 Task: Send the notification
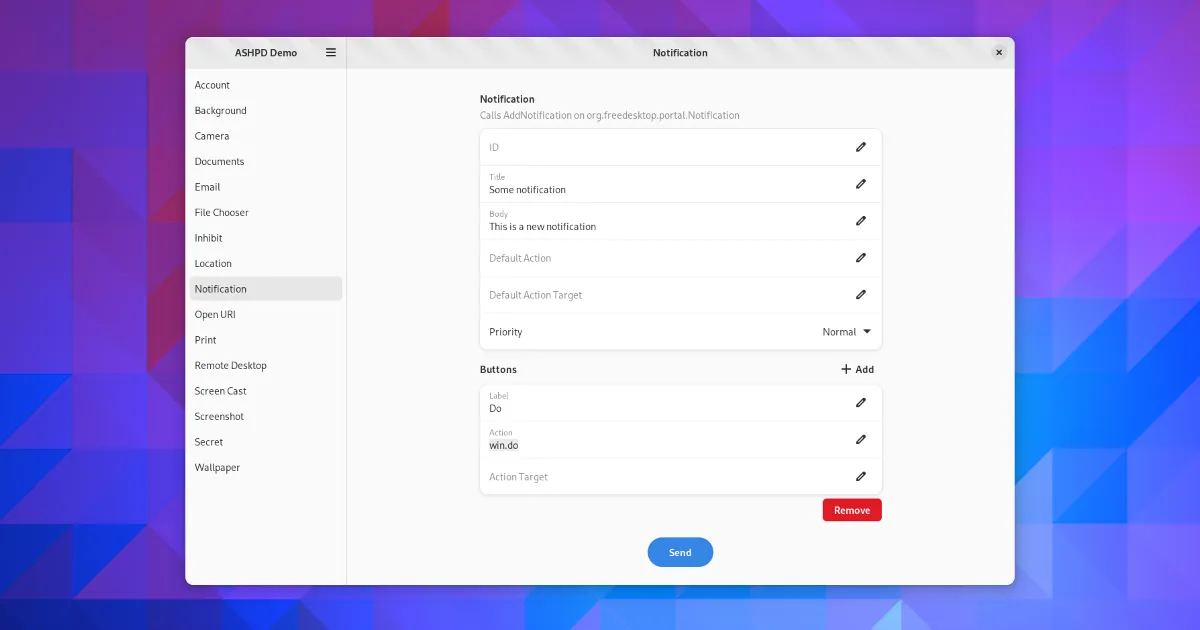pyautogui.click(x=680, y=552)
